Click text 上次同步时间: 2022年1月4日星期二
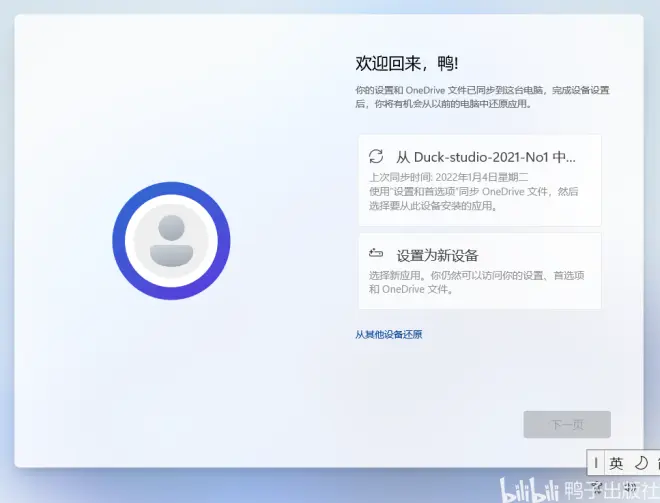The image size is (660, 503). 448,177
